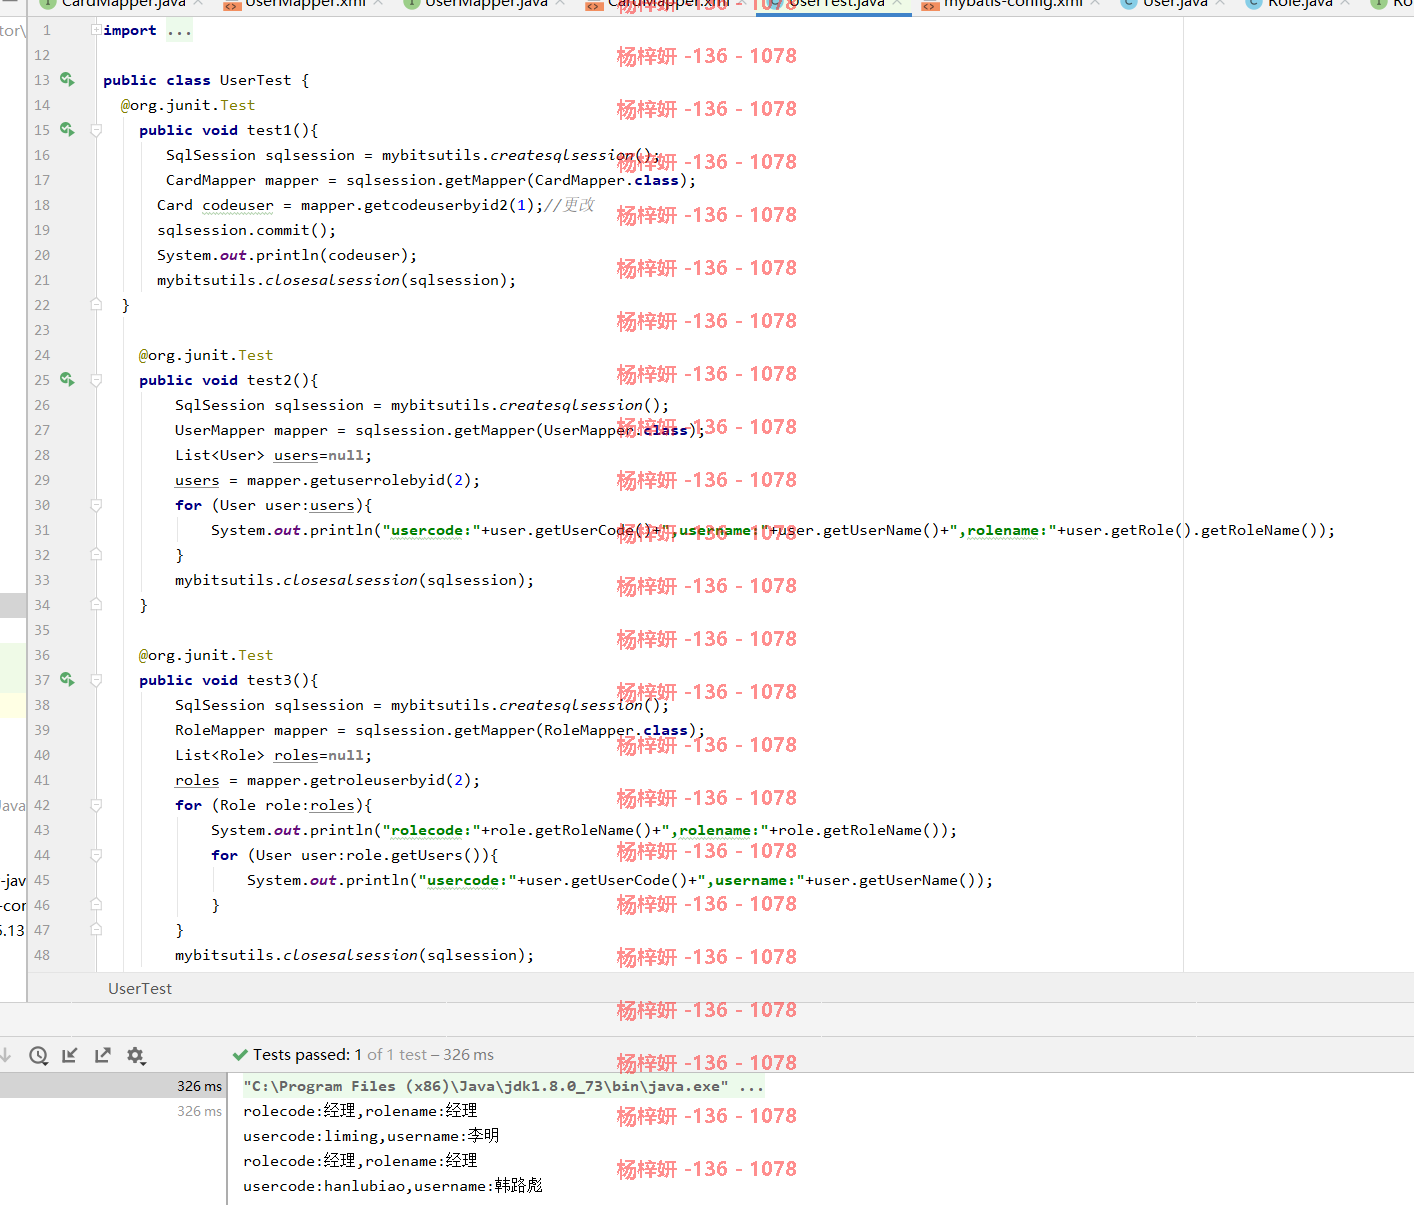
Task: Click console line 'usercode:hanlubiao,username:韩路彪'
Action: point(393,1186)
